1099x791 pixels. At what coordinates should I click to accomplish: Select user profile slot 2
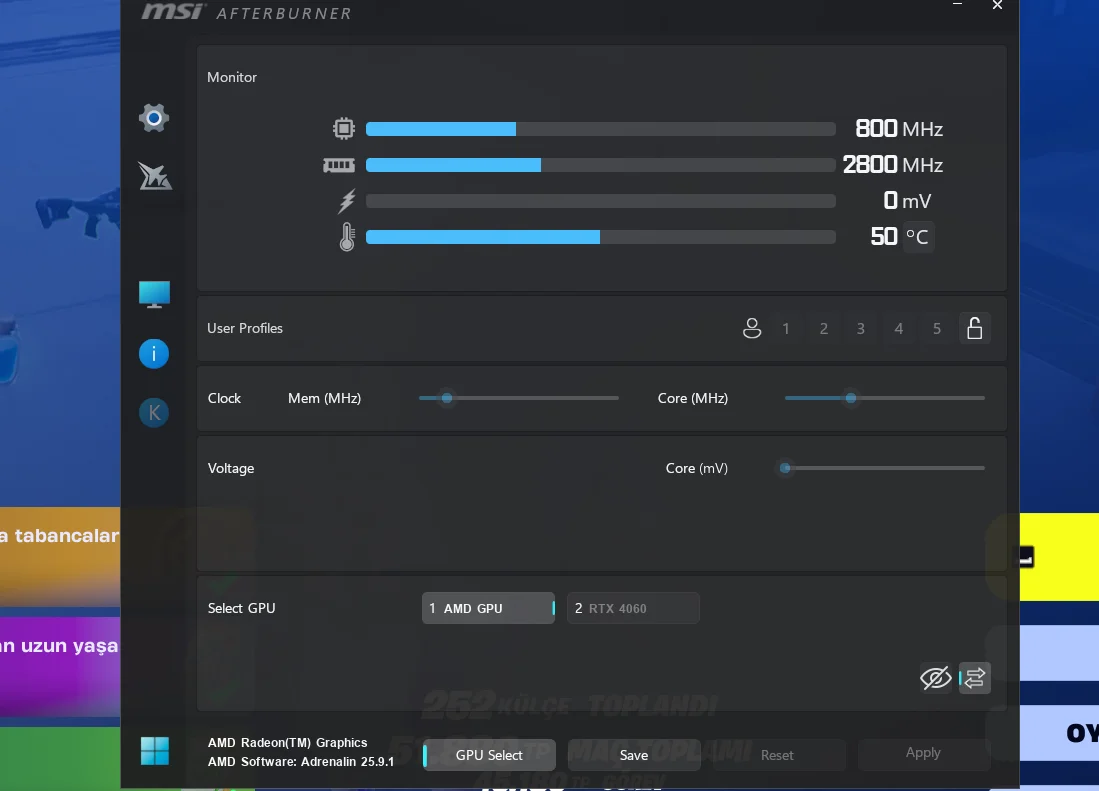tap(824, 329)
